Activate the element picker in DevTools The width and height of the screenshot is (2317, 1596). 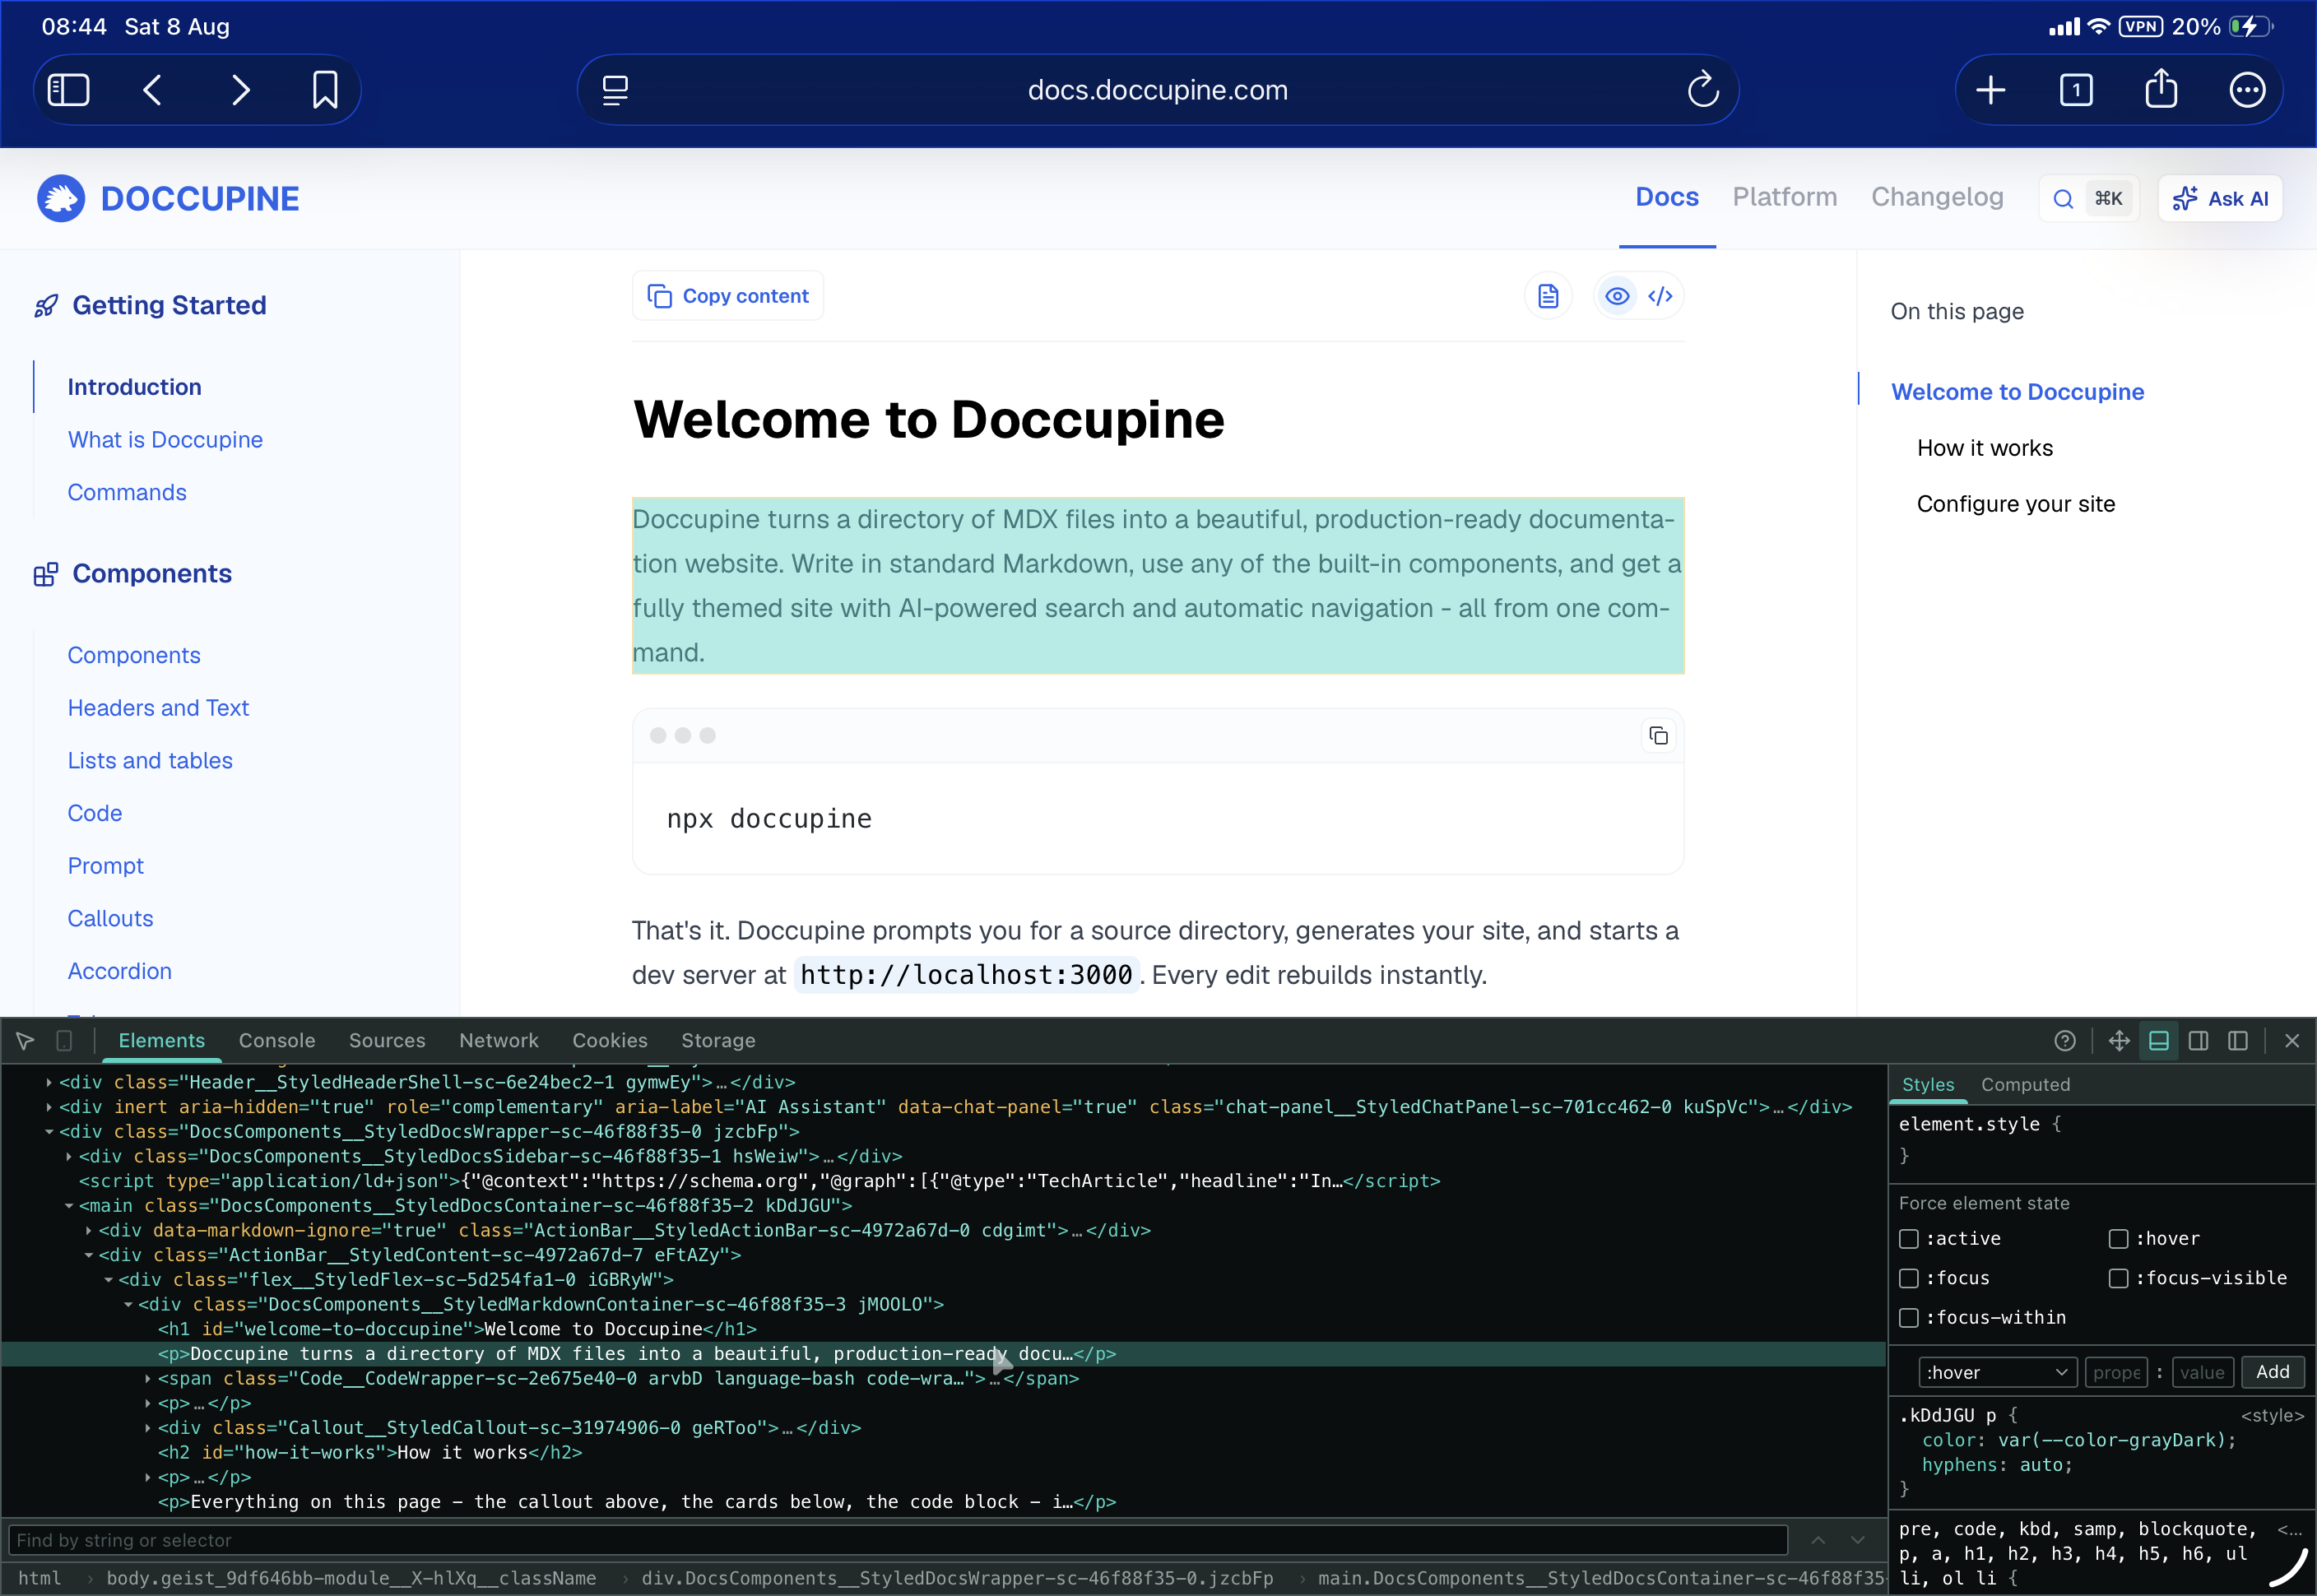[x=26, y=1041]
